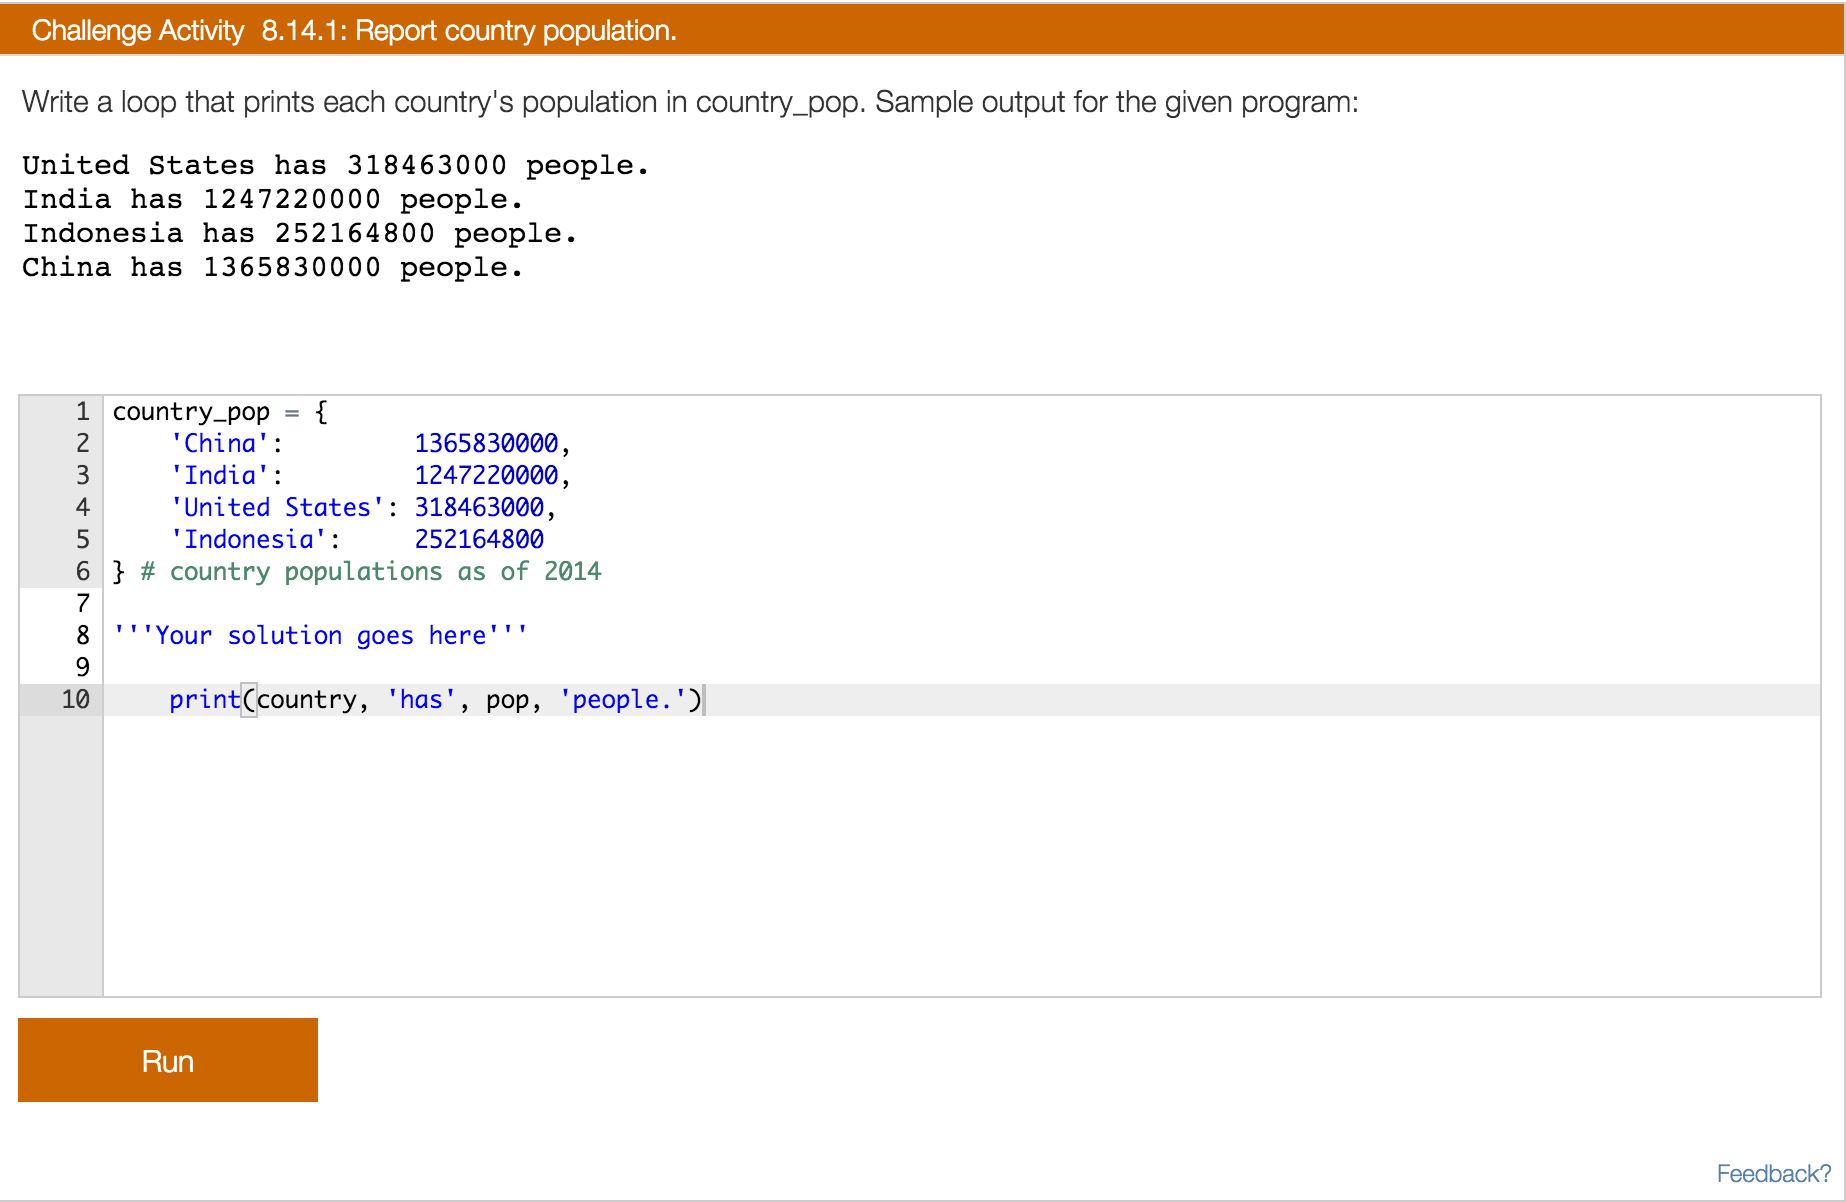This screenshot has width=1846, height=1202.
Task: Click the 252164800 value in code
Action: 479,540
